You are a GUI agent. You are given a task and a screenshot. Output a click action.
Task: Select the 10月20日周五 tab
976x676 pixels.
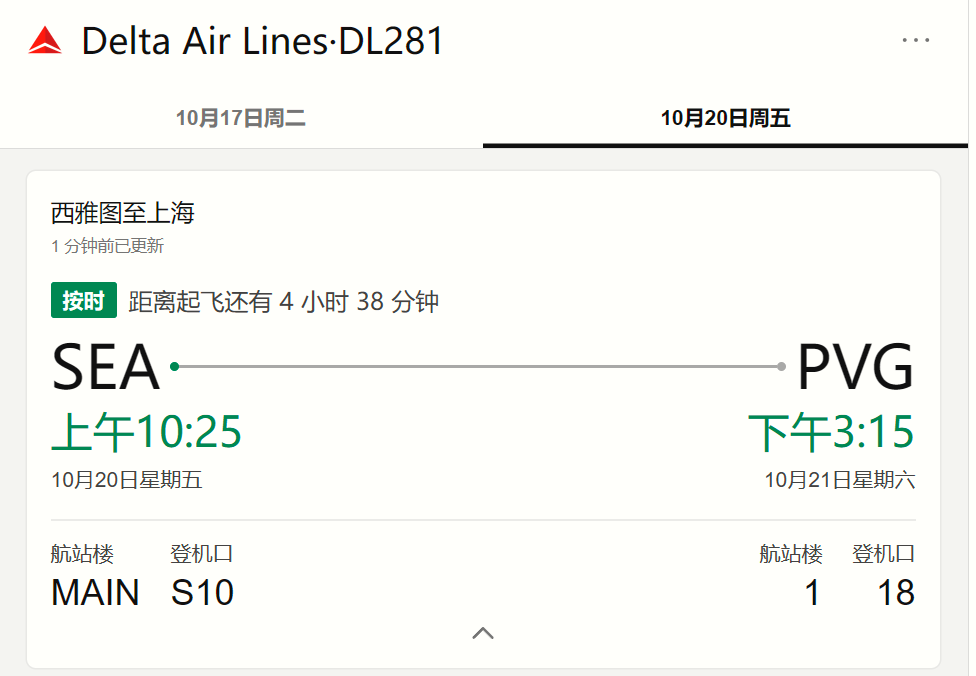tap(725, 118)
